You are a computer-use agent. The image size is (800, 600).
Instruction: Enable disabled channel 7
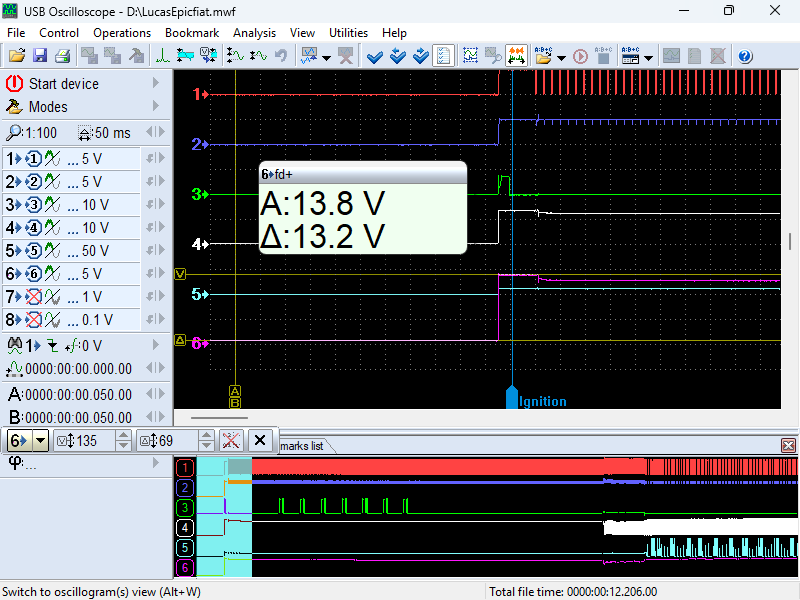point(33,297)
